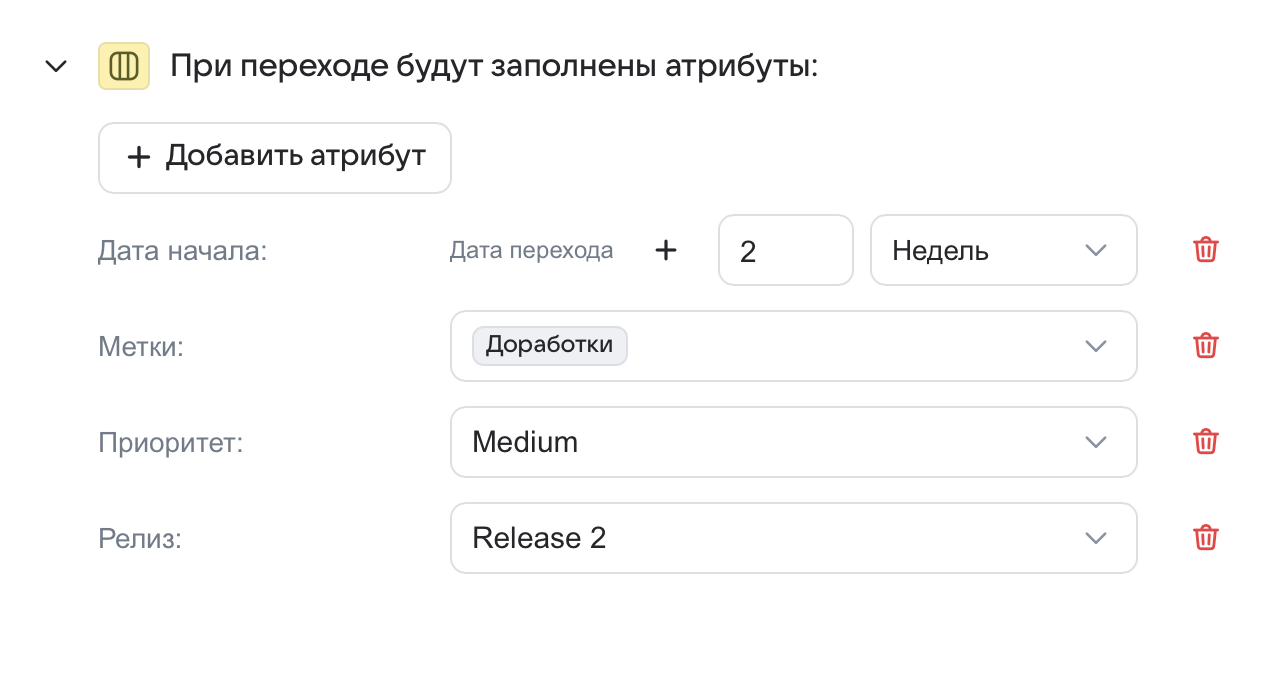Click the number input containing '2'

pos(785,250)
